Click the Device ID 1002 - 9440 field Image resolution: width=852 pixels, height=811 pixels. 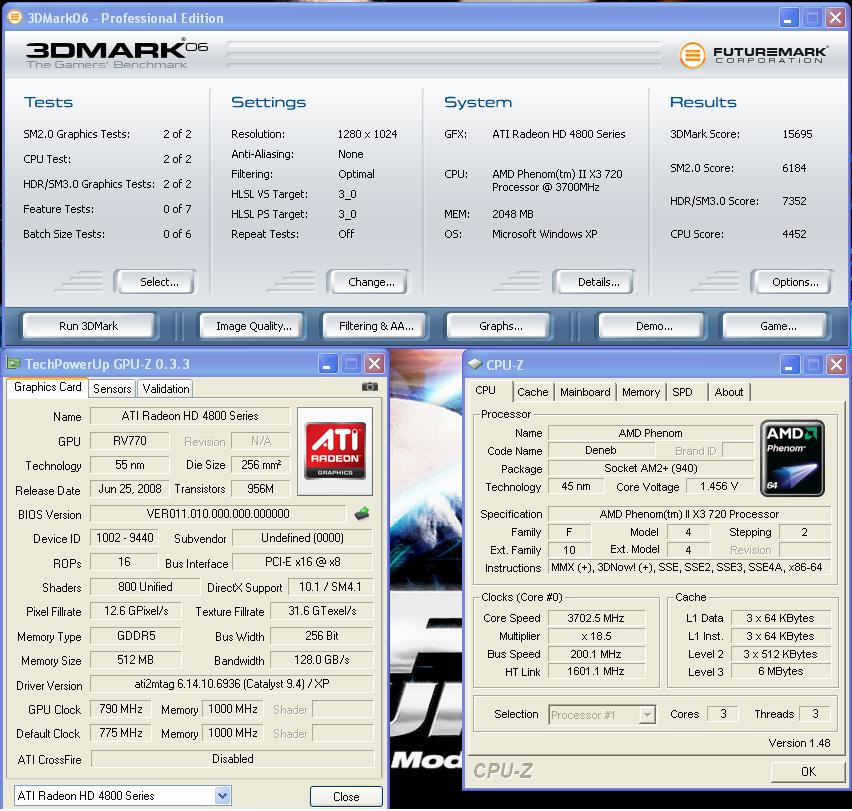(124, 538)
